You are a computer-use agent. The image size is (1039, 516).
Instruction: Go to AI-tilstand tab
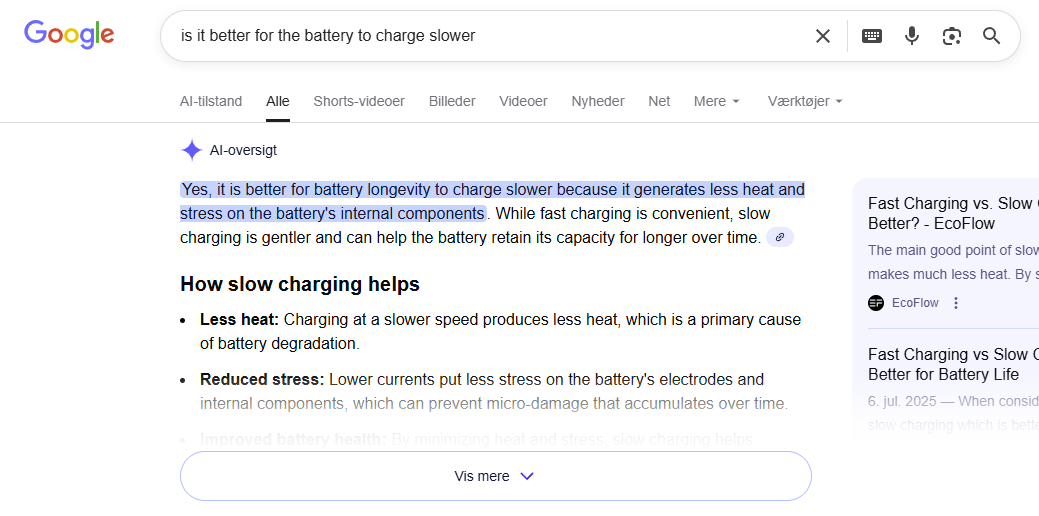[211, 101]
